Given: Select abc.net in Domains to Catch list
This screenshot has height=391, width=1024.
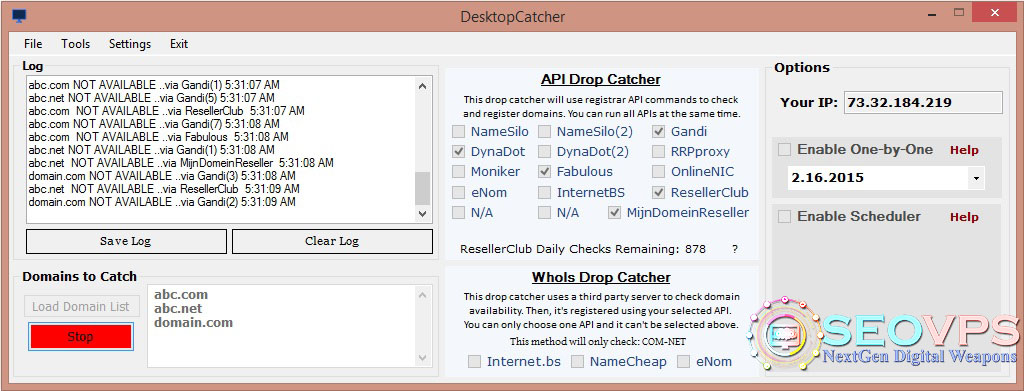Looking at the screenshot, I should click(178, 308).
